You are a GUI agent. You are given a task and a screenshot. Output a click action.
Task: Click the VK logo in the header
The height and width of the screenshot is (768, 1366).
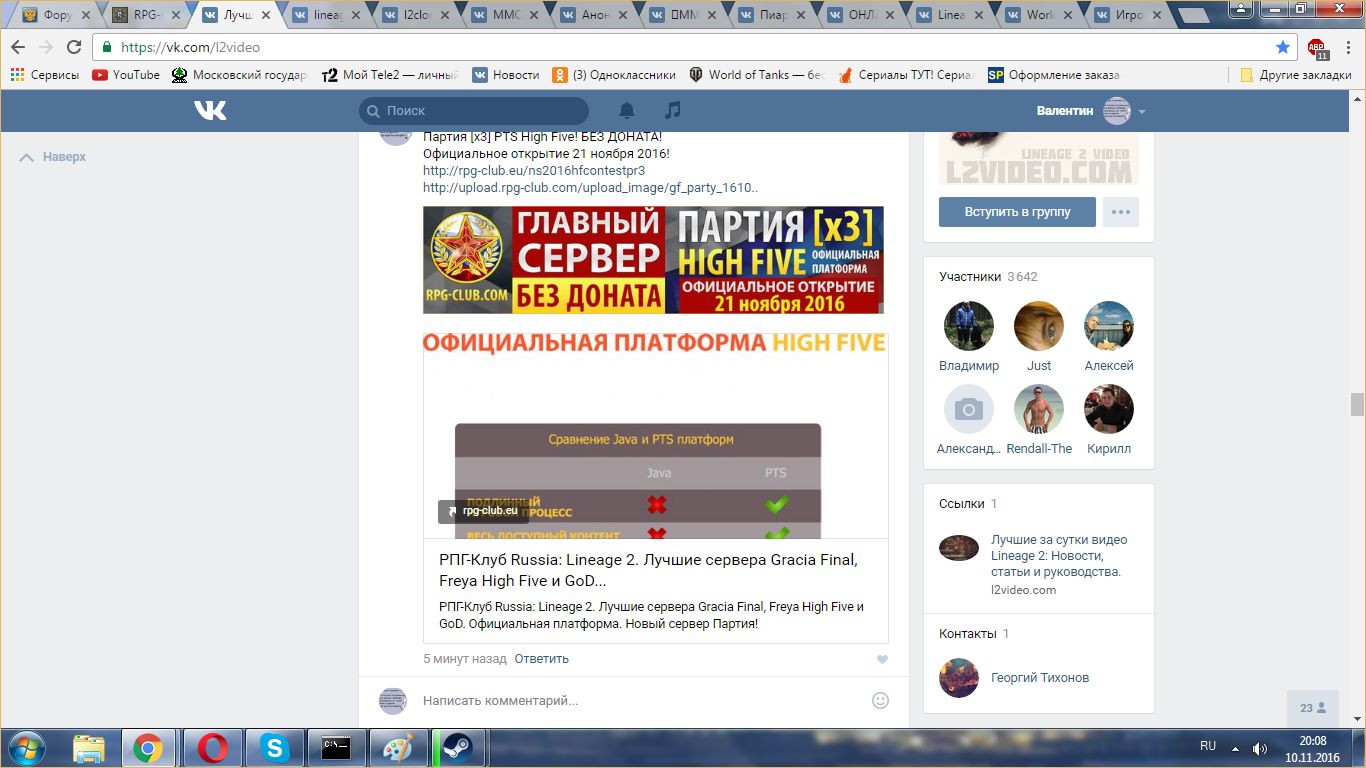click(210, 110)
